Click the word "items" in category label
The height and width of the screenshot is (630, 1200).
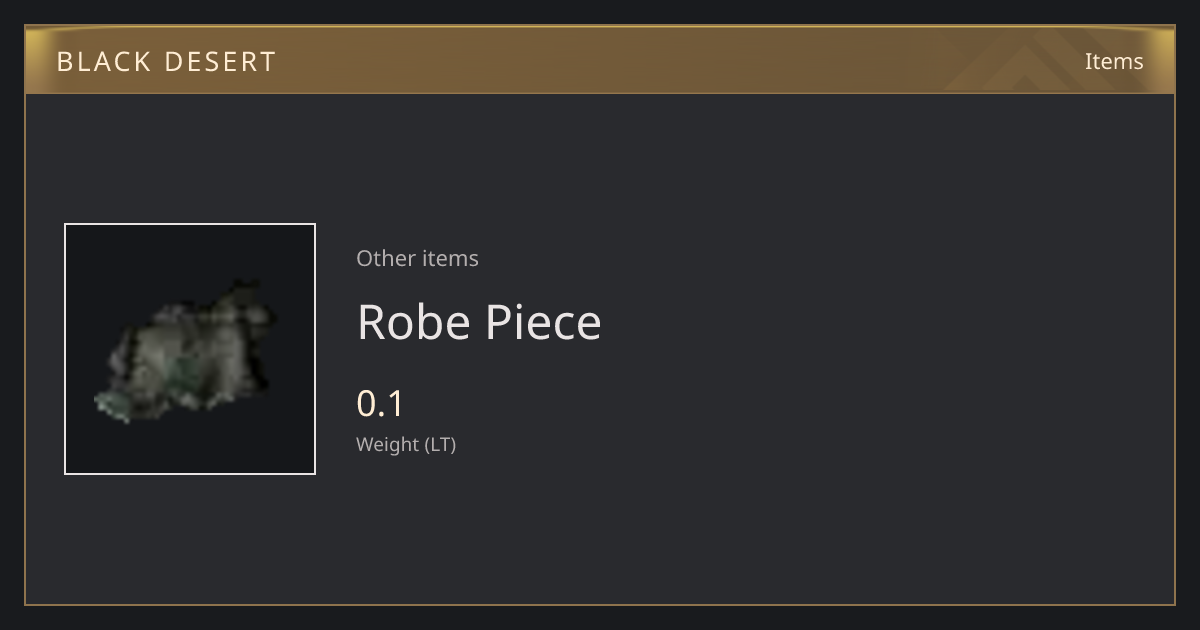click(450, 258)
